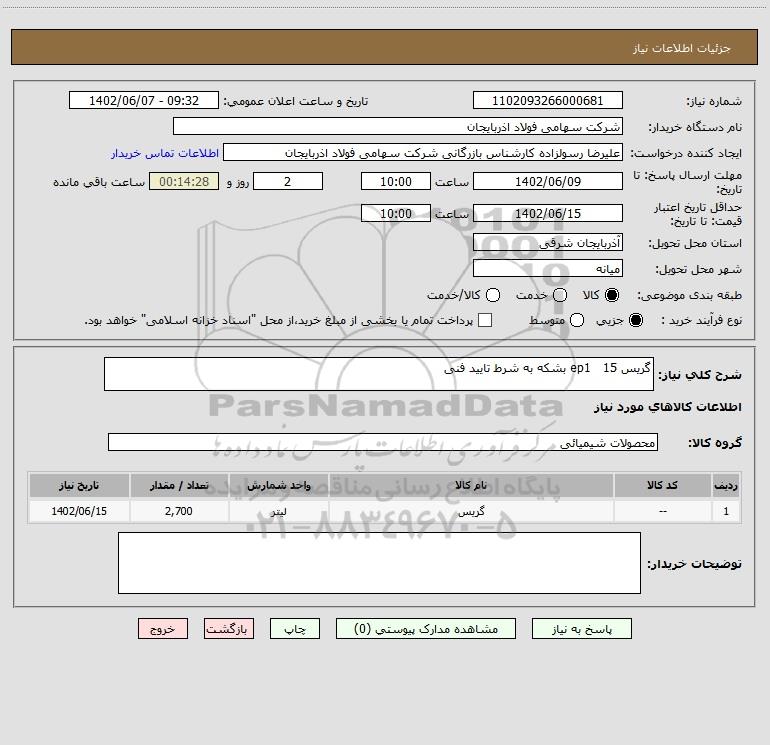This screenshot has height=745, width=770.
Task: Click the ردیف column header
Action: click(x=726, y=485)
